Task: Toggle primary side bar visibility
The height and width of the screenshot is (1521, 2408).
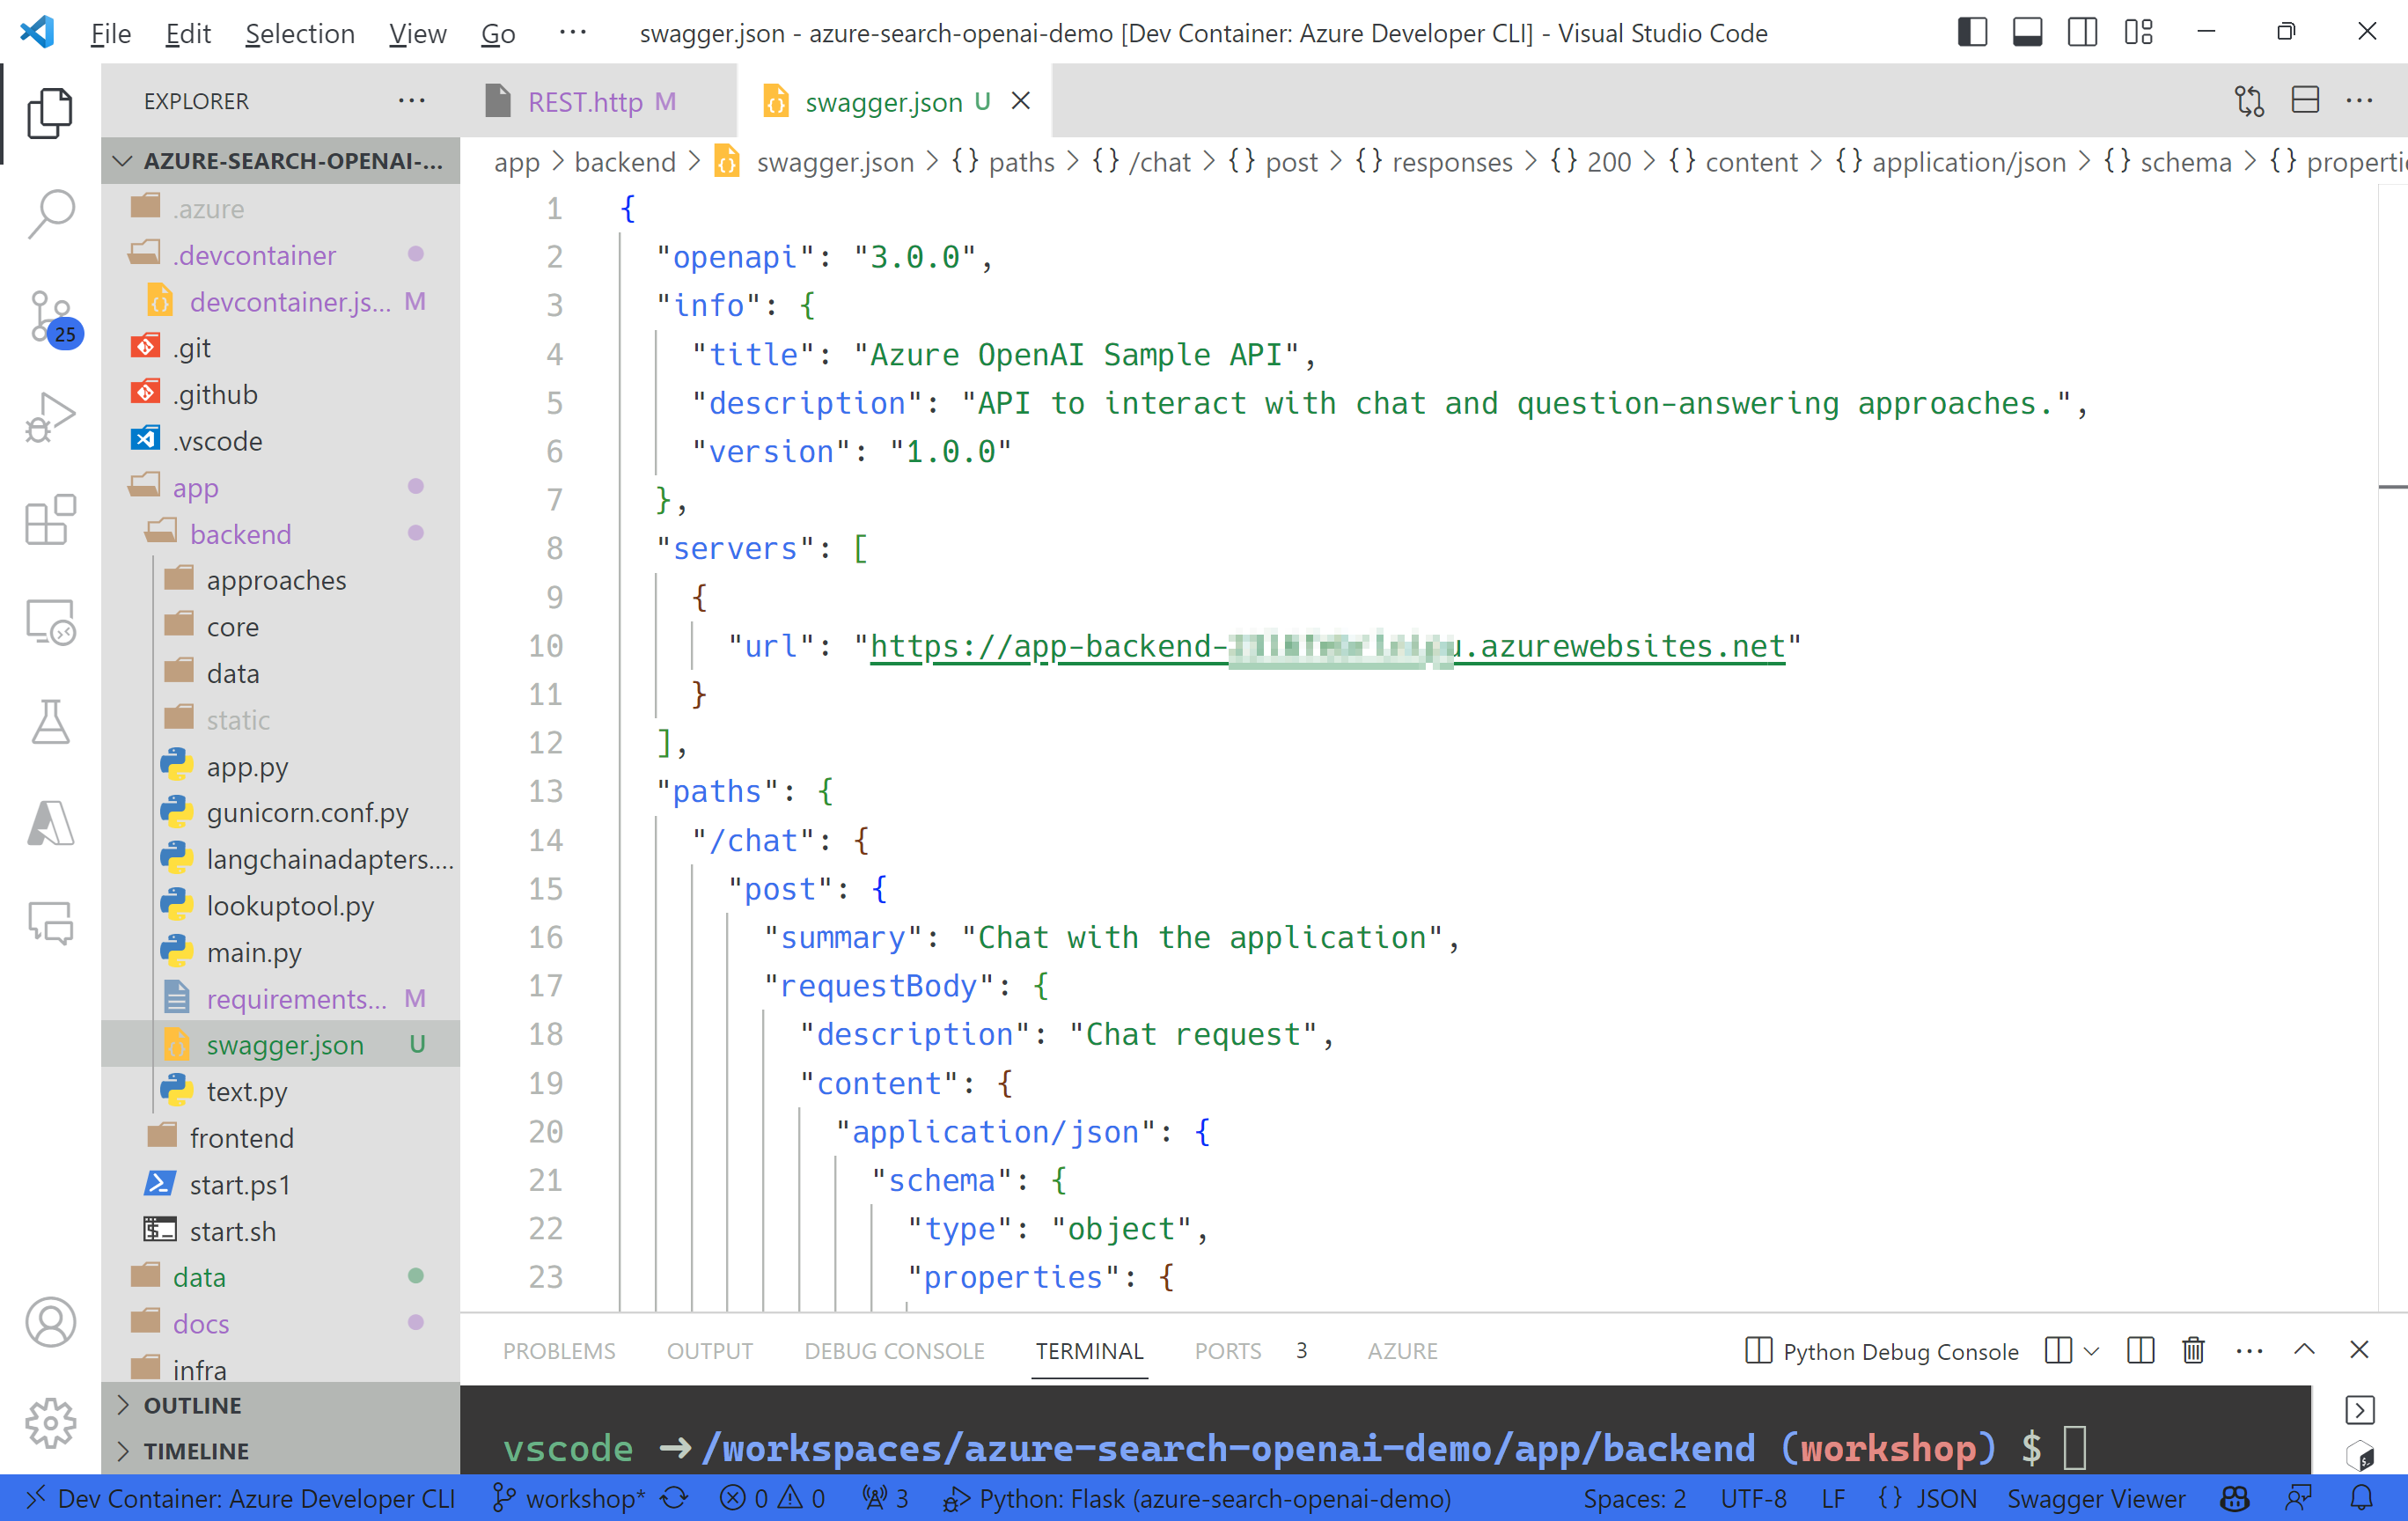Action: (1972, 33)
